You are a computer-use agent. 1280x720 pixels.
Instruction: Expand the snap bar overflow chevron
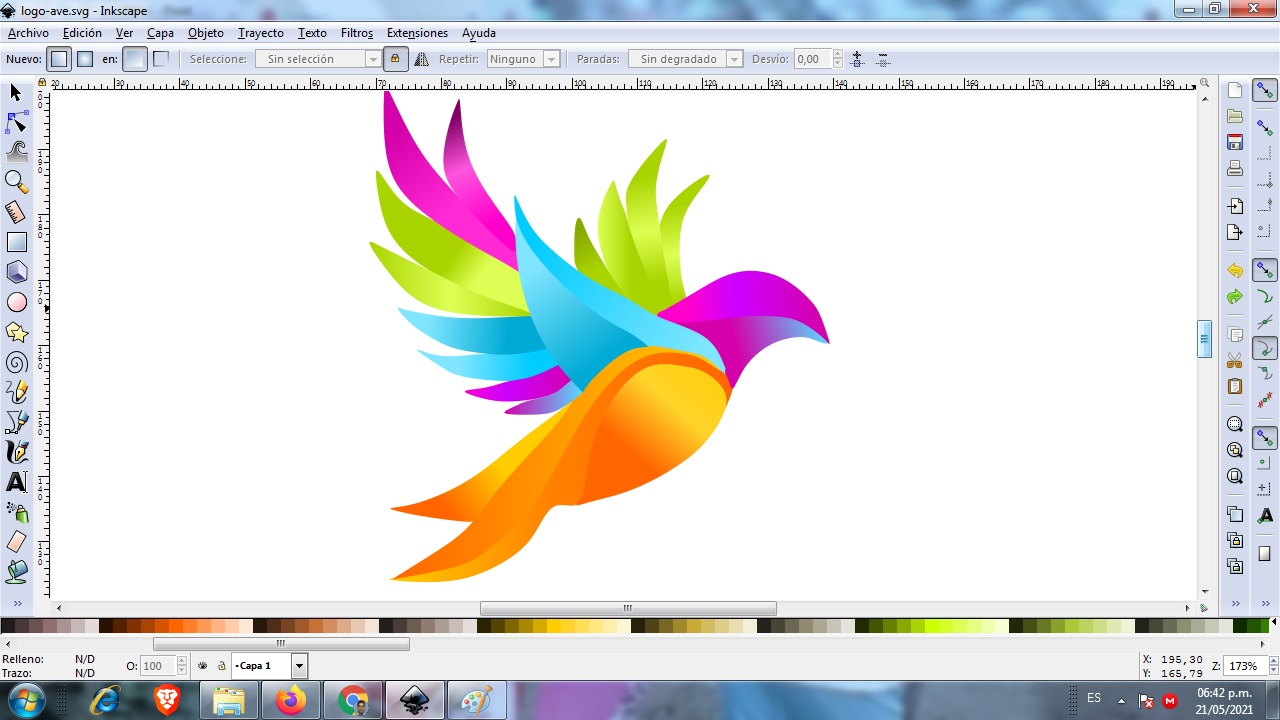point(1265,603)
